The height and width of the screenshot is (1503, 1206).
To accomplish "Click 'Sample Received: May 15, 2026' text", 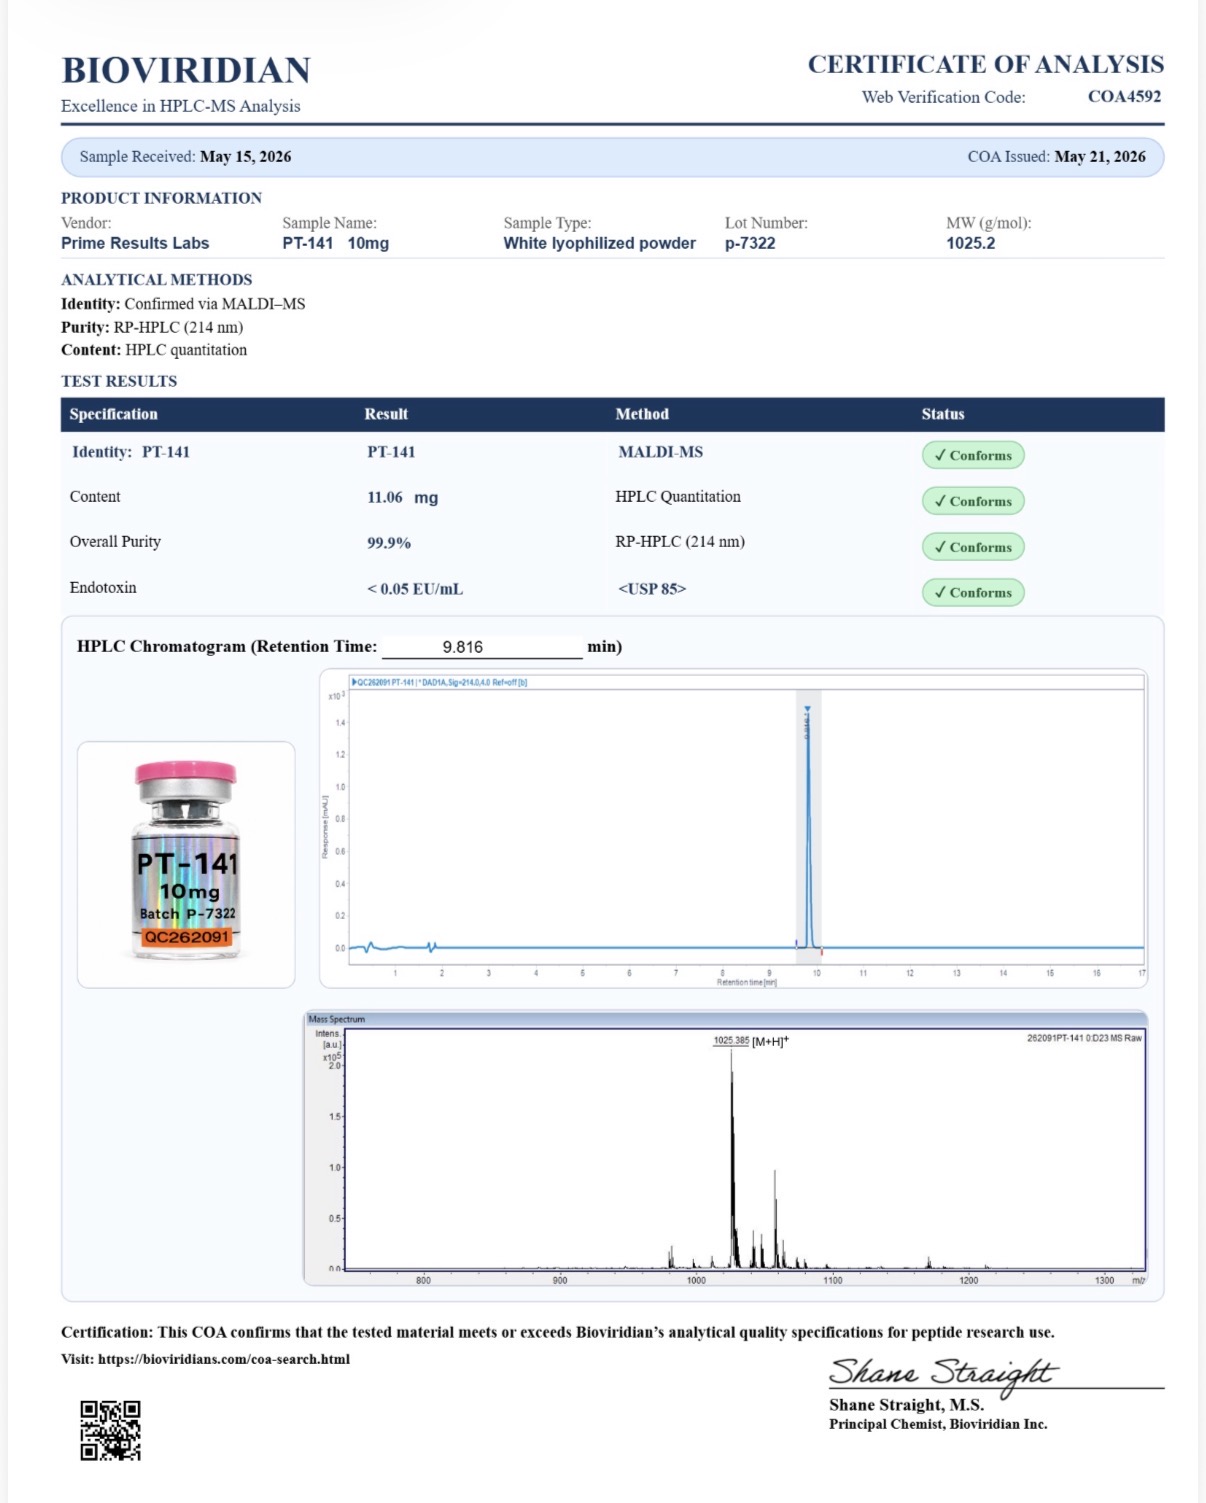I will (185, 157).
